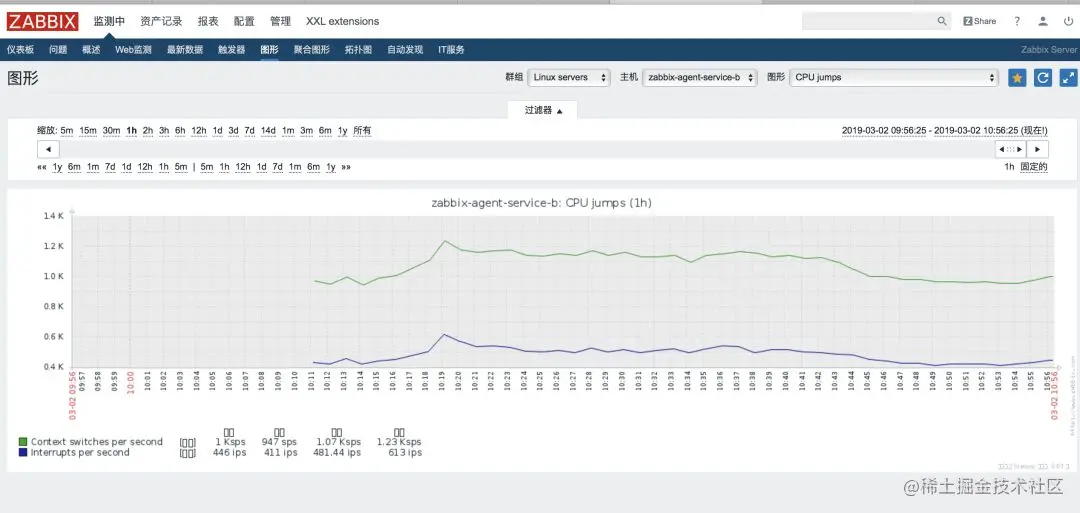Open the 主机 zabbix-agent-service-b dropdown
Viewport: 1080px width, 513px height.
700,78
